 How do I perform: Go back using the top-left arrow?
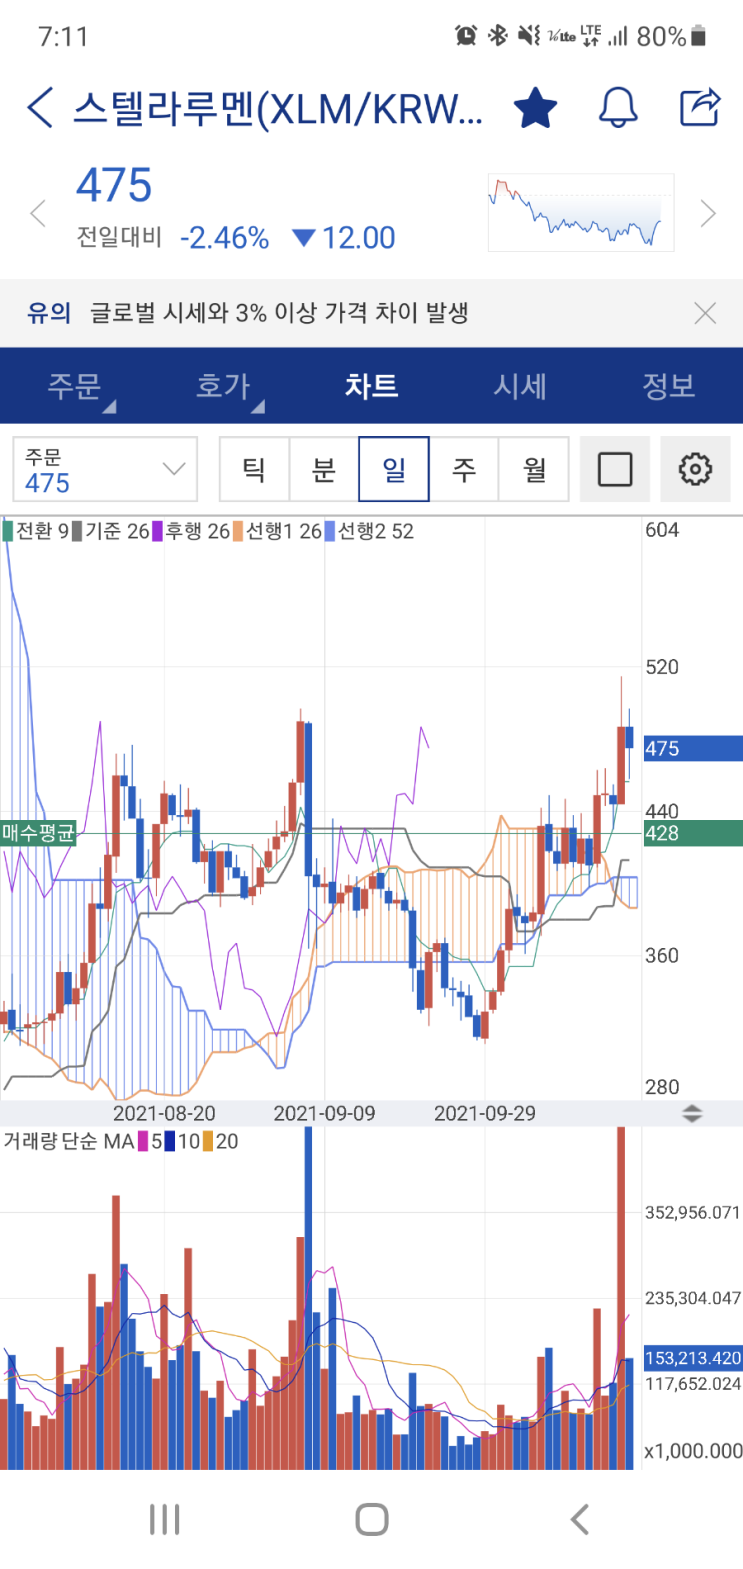pos(39,107)
